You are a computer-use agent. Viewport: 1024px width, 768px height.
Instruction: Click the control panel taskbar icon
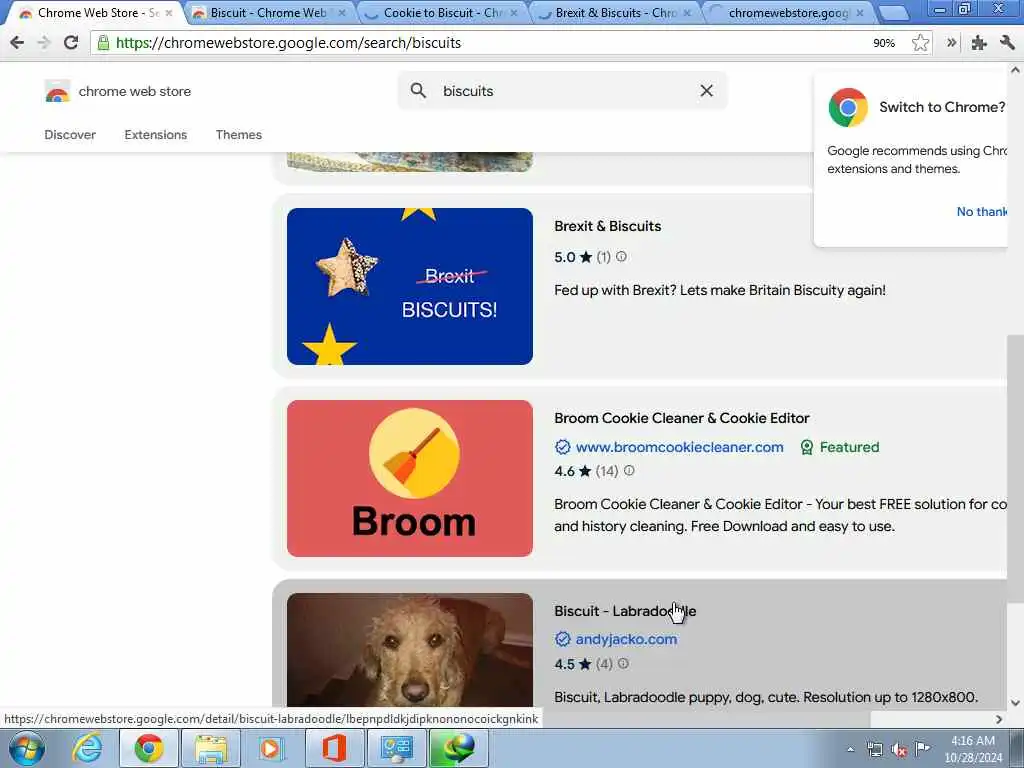[396, 748]
